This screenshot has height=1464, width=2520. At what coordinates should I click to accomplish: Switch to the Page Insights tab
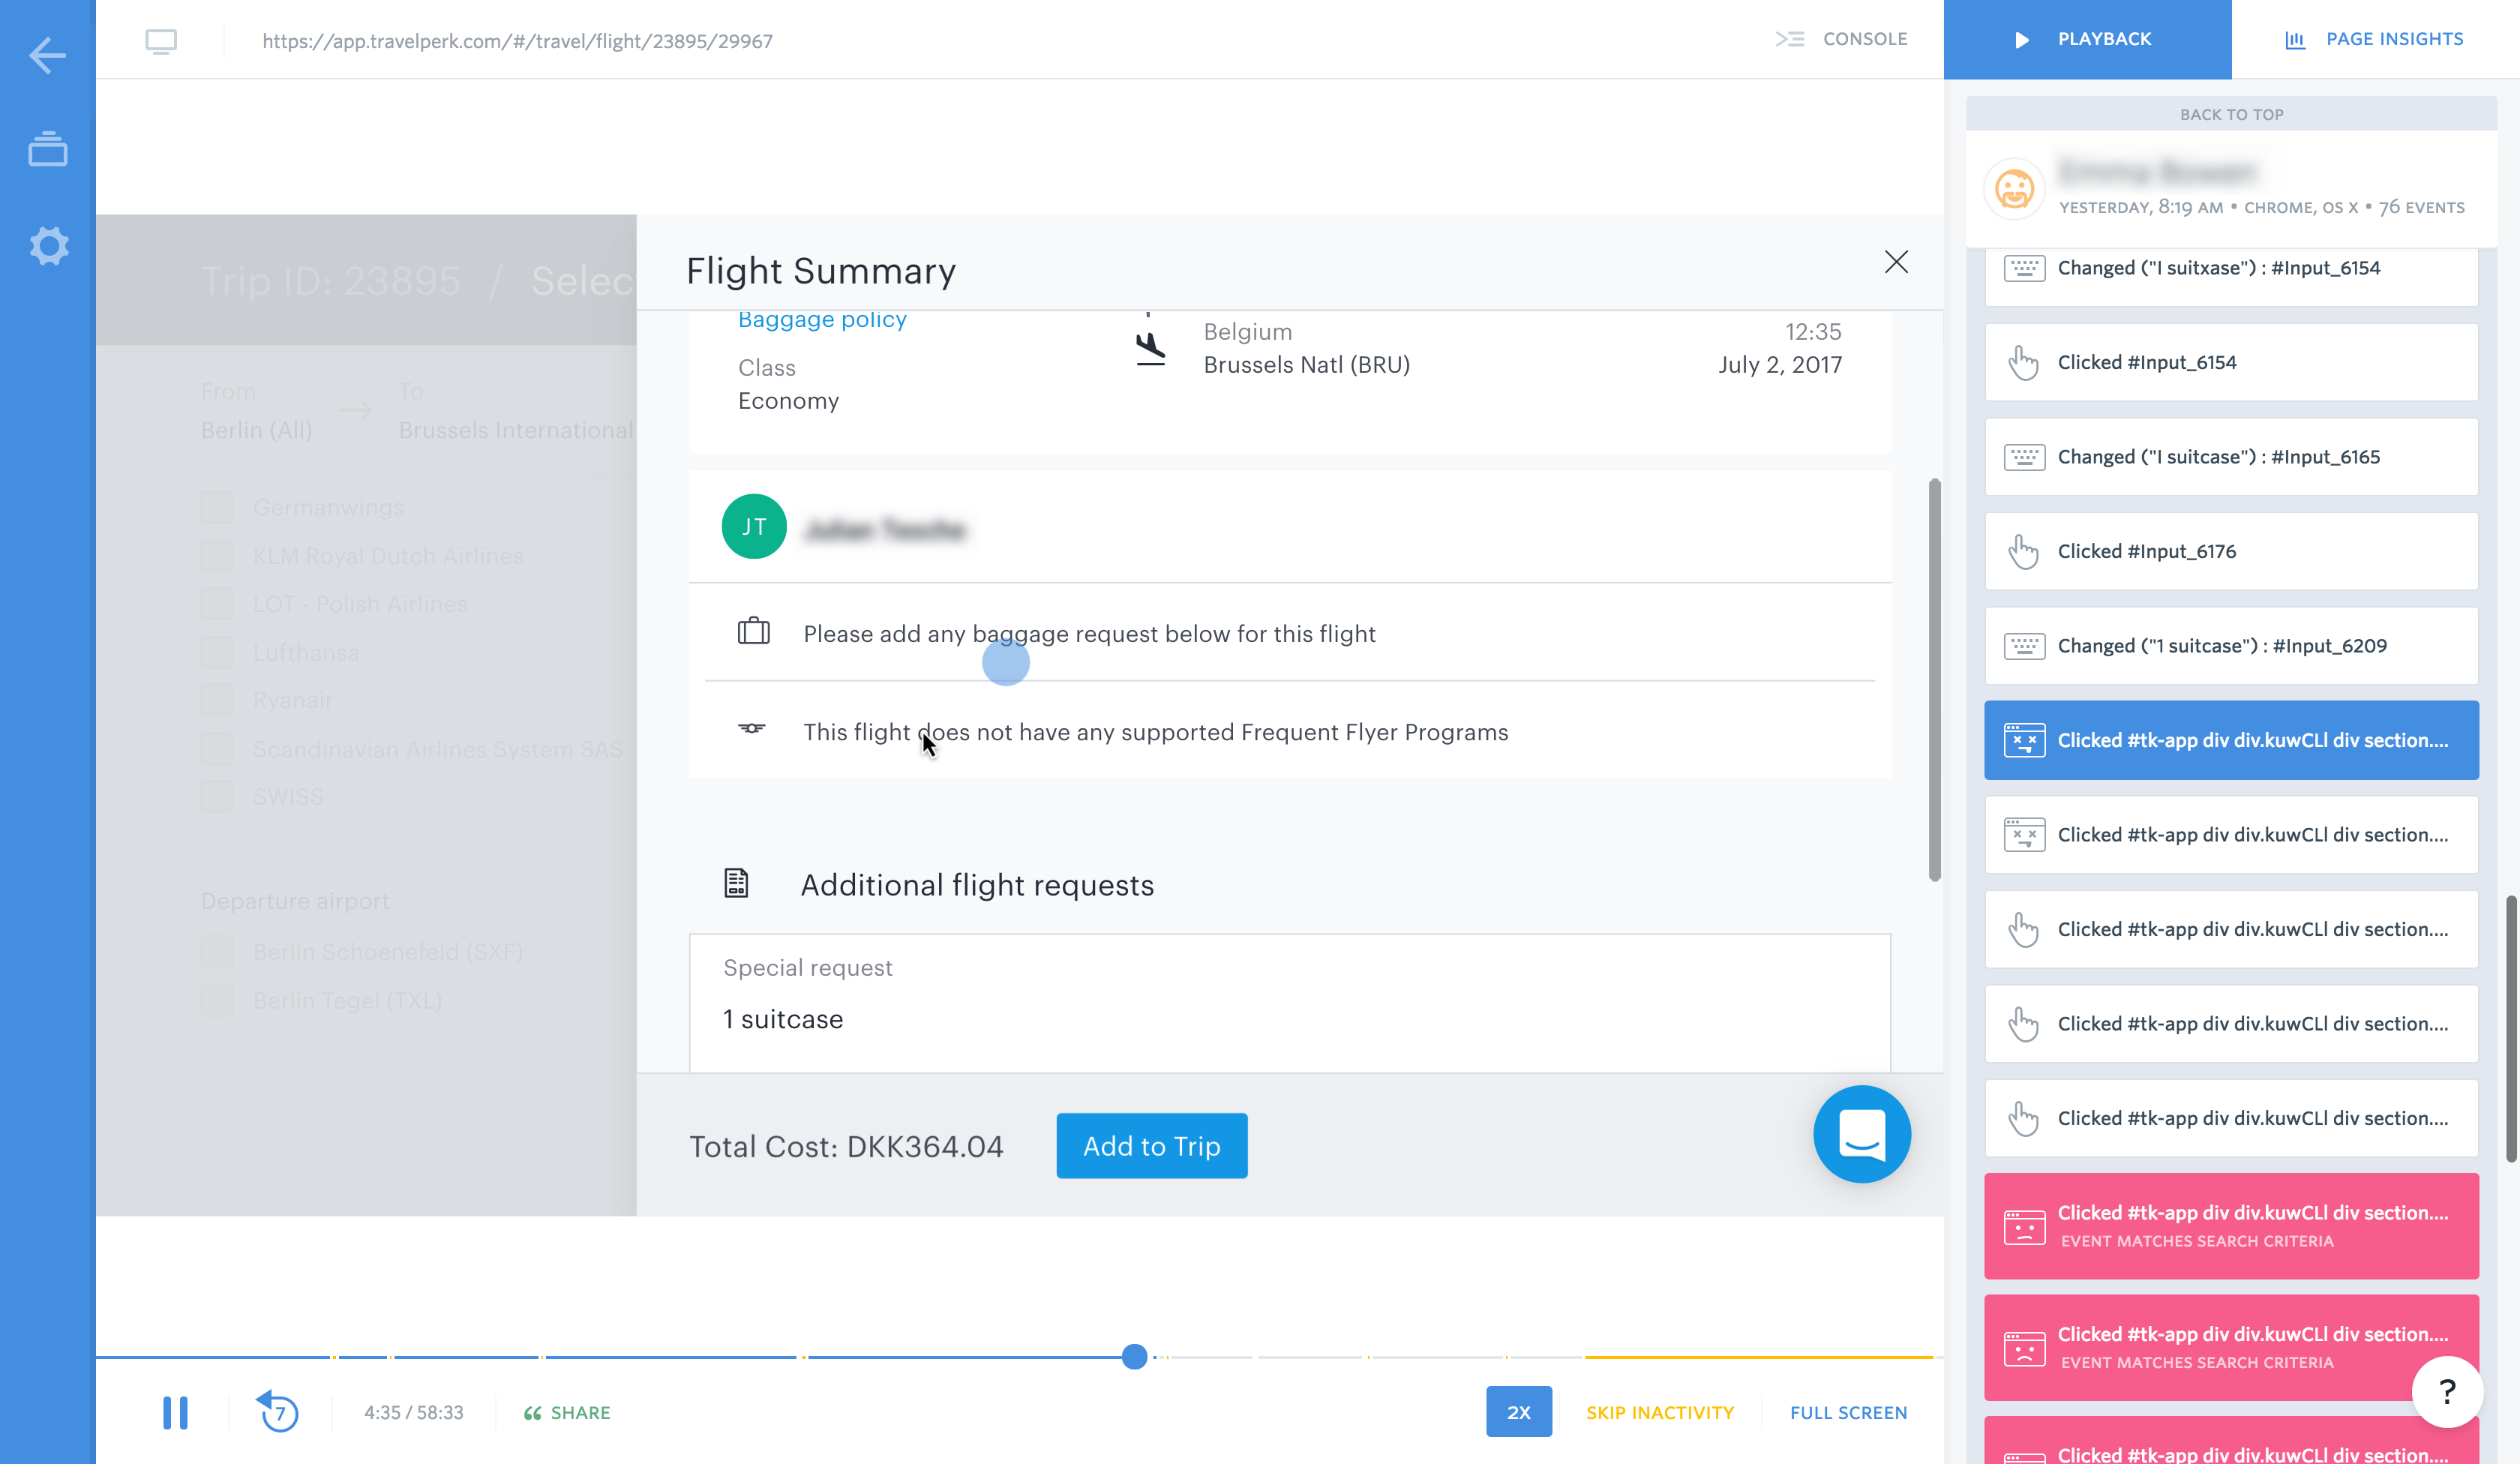click(x=2375, y=39)
